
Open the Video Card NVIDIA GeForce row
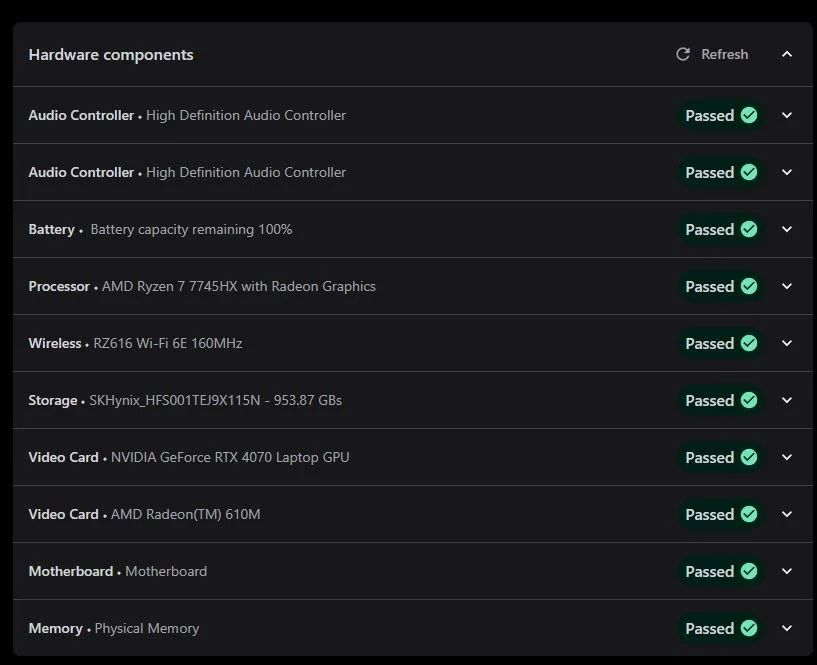[x=413, y=457]
